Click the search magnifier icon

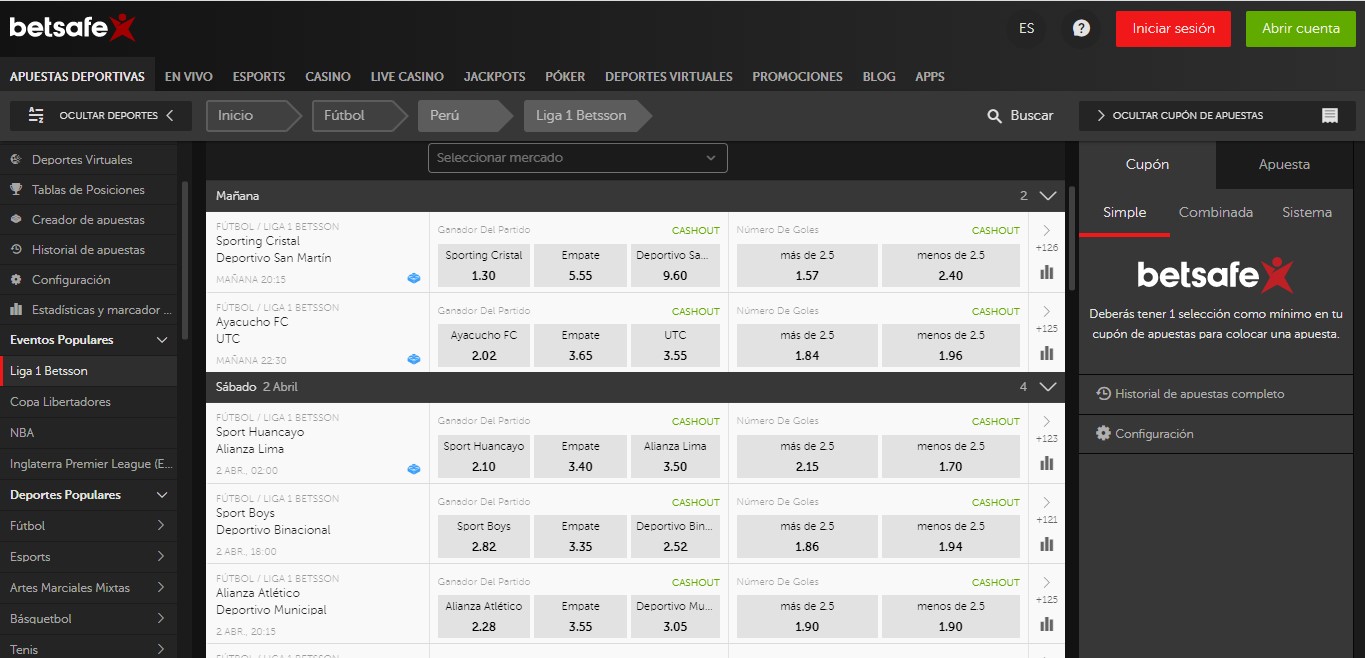point(994,116)
